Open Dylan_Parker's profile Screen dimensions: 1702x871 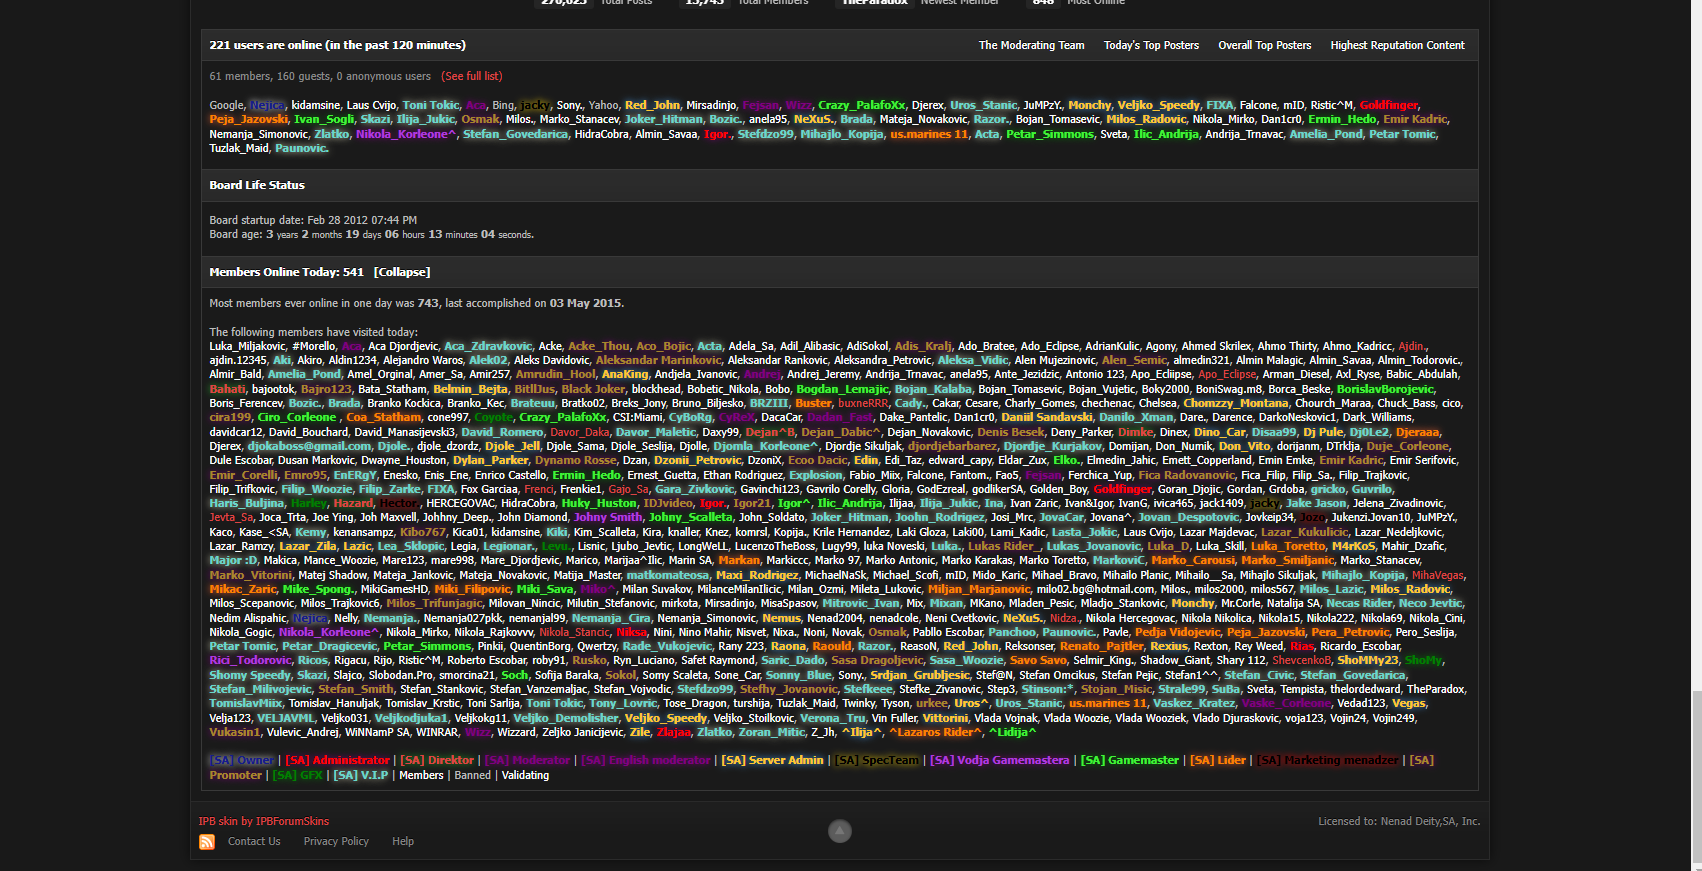point(490,460)
